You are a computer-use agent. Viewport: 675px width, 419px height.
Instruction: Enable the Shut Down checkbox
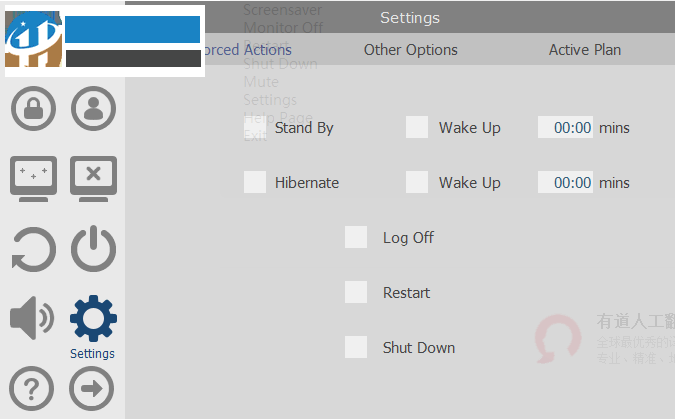pyautogui.click(x=356, y=348)
